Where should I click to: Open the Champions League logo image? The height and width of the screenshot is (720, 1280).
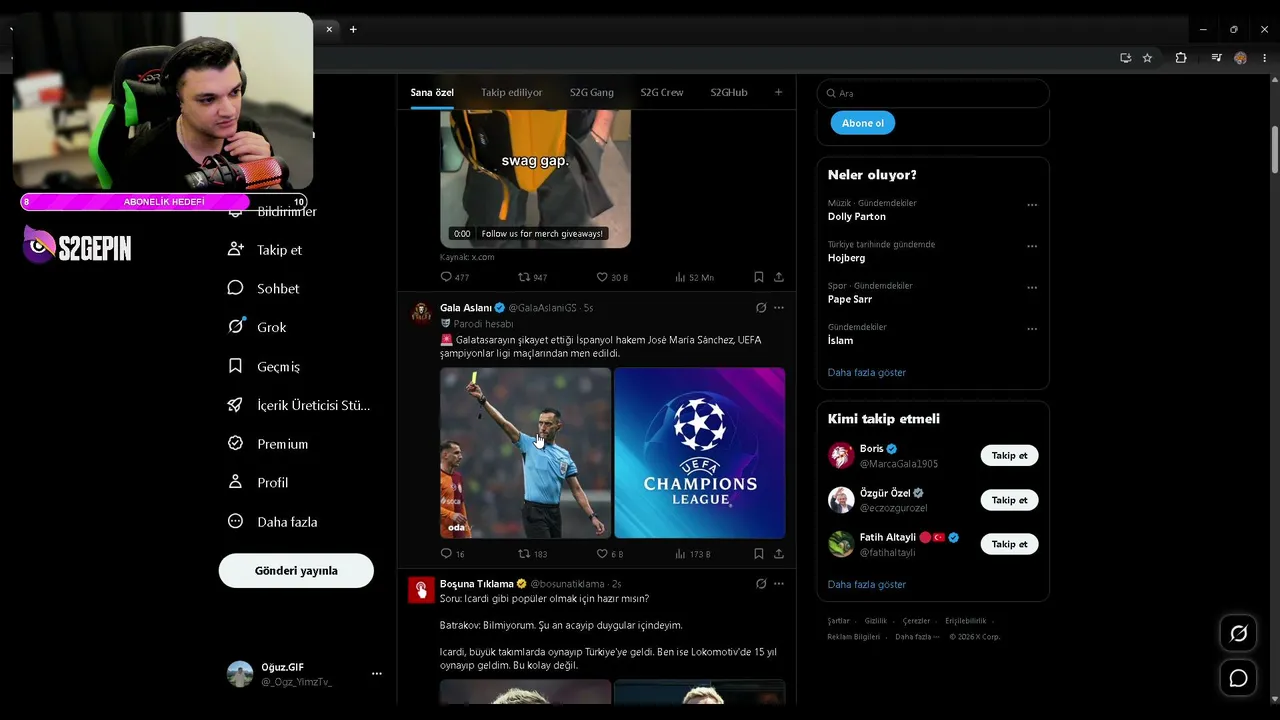tap(700, 453)
